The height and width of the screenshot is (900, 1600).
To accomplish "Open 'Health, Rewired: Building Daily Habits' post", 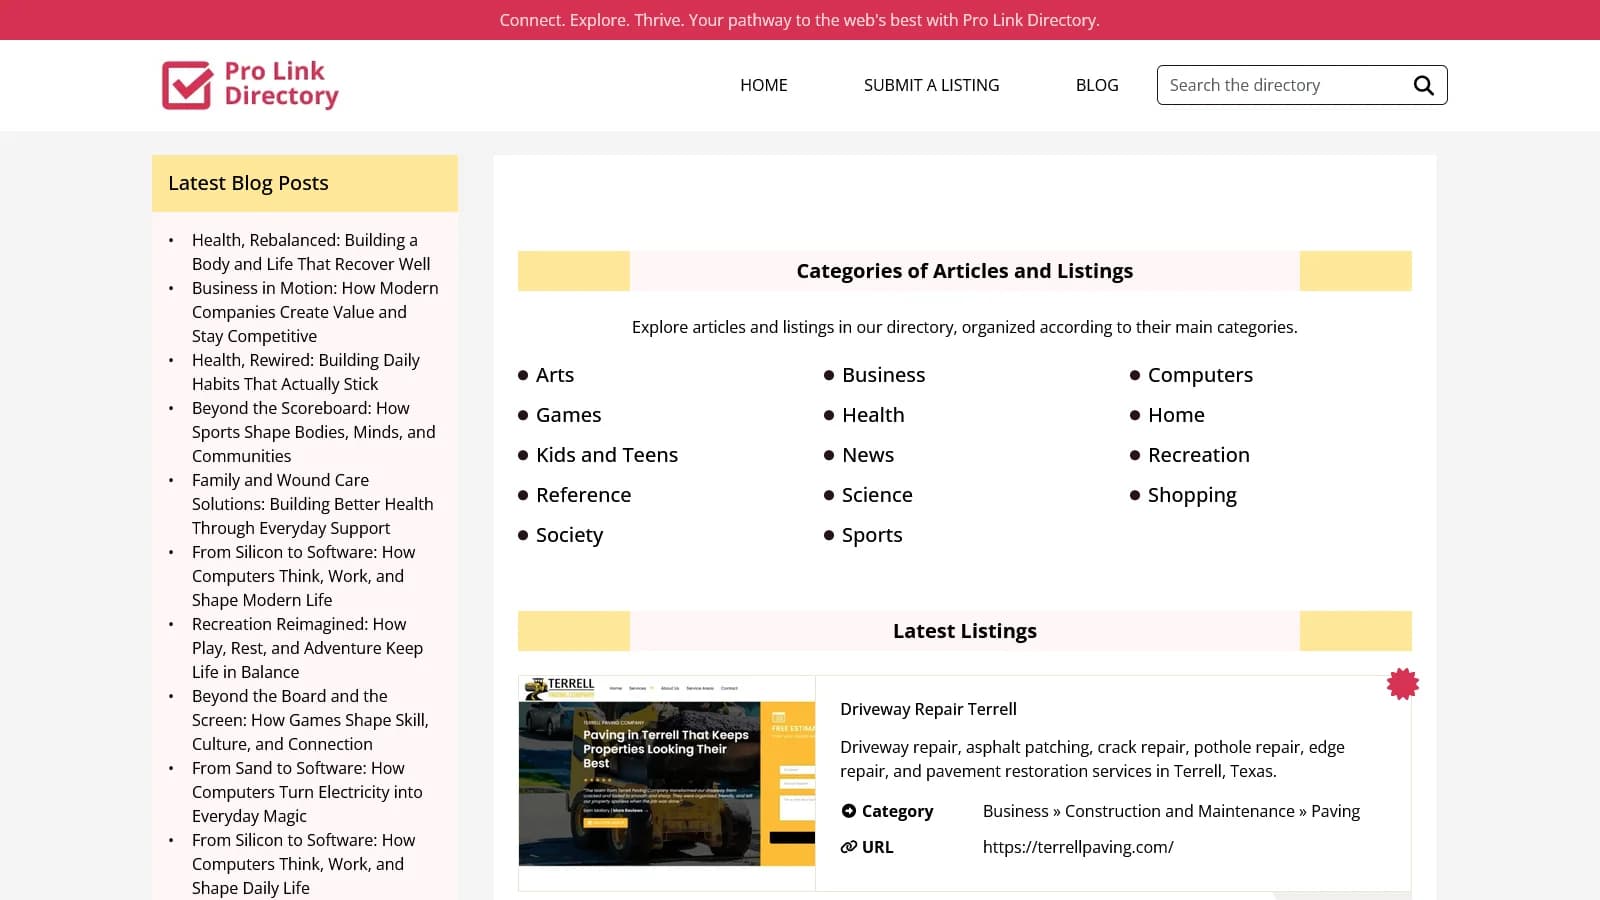I will pos(305,372).
